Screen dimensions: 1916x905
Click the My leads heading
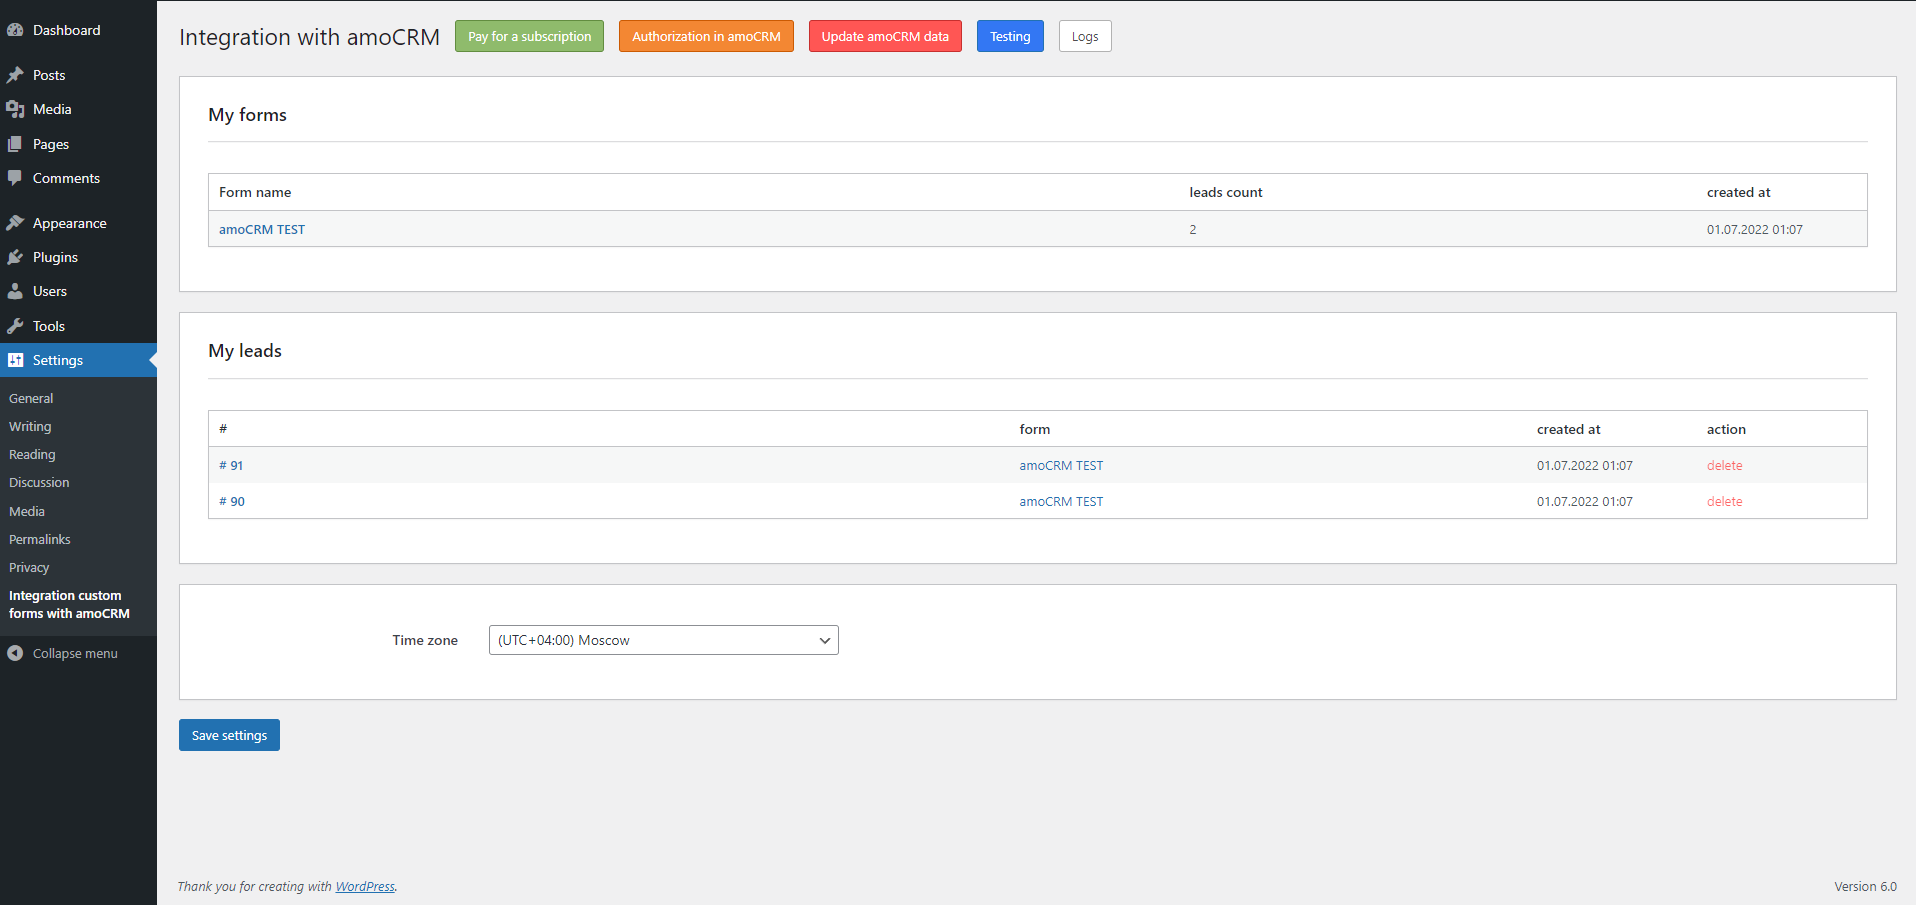pyautogui.click(x=245, y=351)
